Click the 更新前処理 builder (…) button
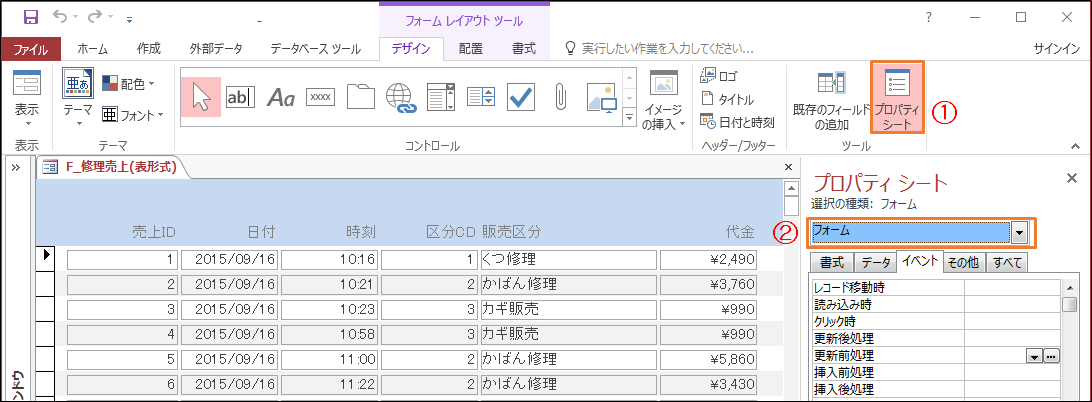Image resolution: width=1092 pixels, height=402 pixels. point(1051,356)
